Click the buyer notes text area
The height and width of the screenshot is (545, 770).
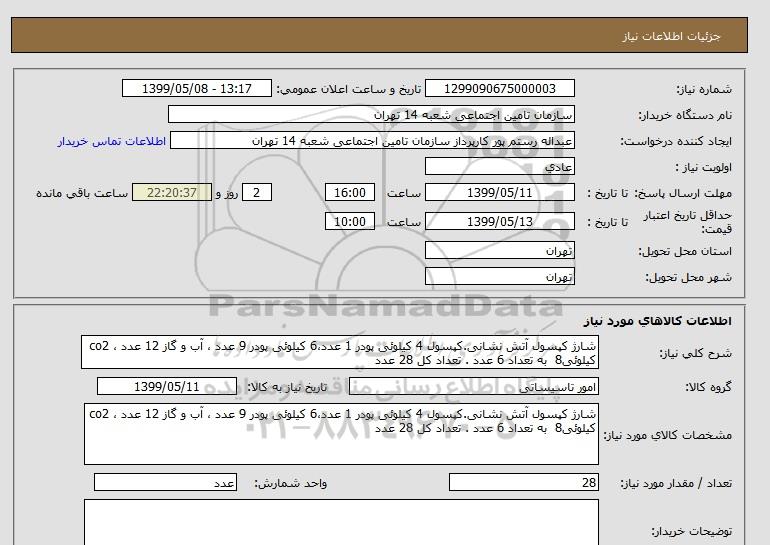pyautogui.click(x=341, y=522)
